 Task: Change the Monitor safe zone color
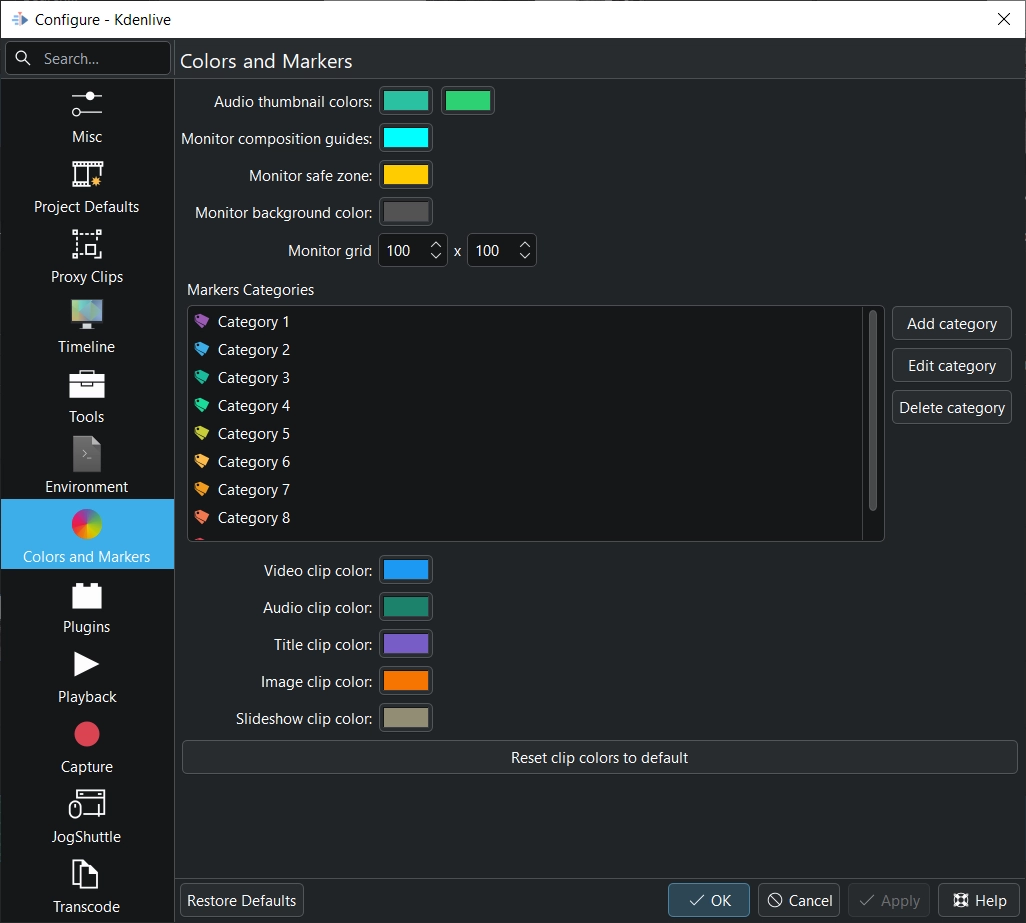[406, 175]
